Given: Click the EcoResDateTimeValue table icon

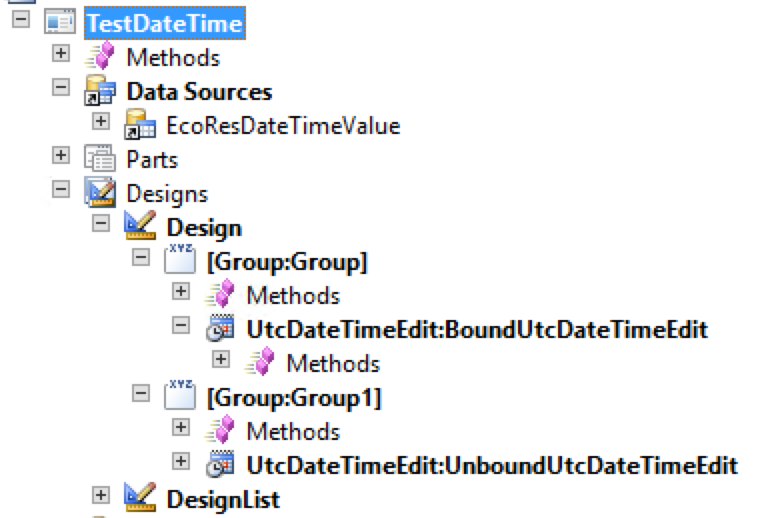Looking at the screenshot, I should 140,124.
